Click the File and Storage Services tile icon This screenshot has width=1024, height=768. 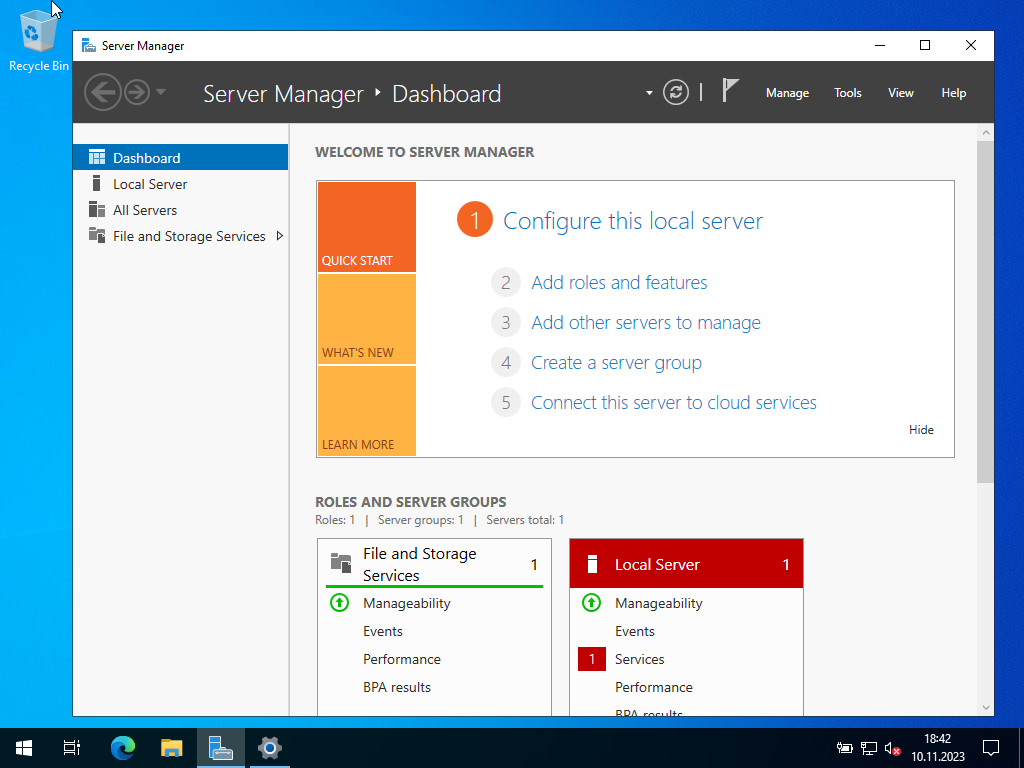point(340,562)
